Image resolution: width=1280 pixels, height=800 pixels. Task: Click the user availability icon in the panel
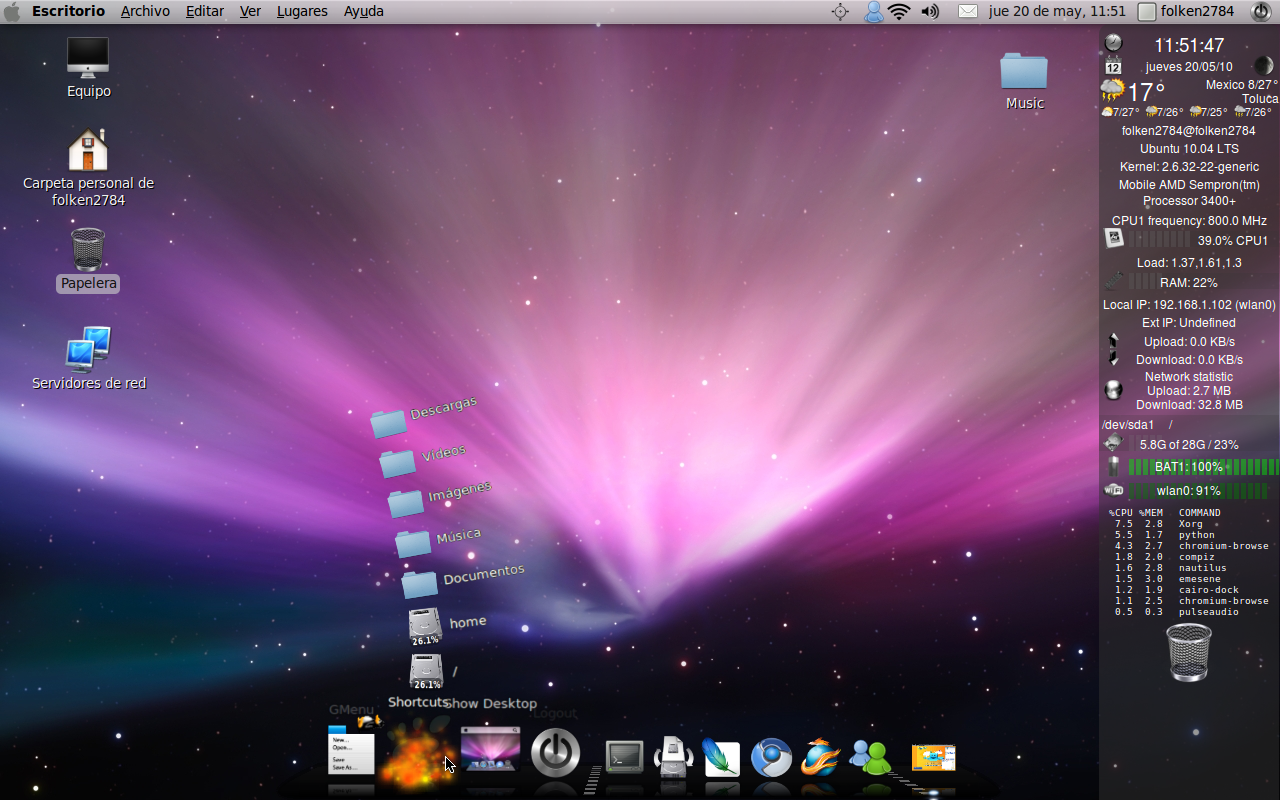coord(873,11)
